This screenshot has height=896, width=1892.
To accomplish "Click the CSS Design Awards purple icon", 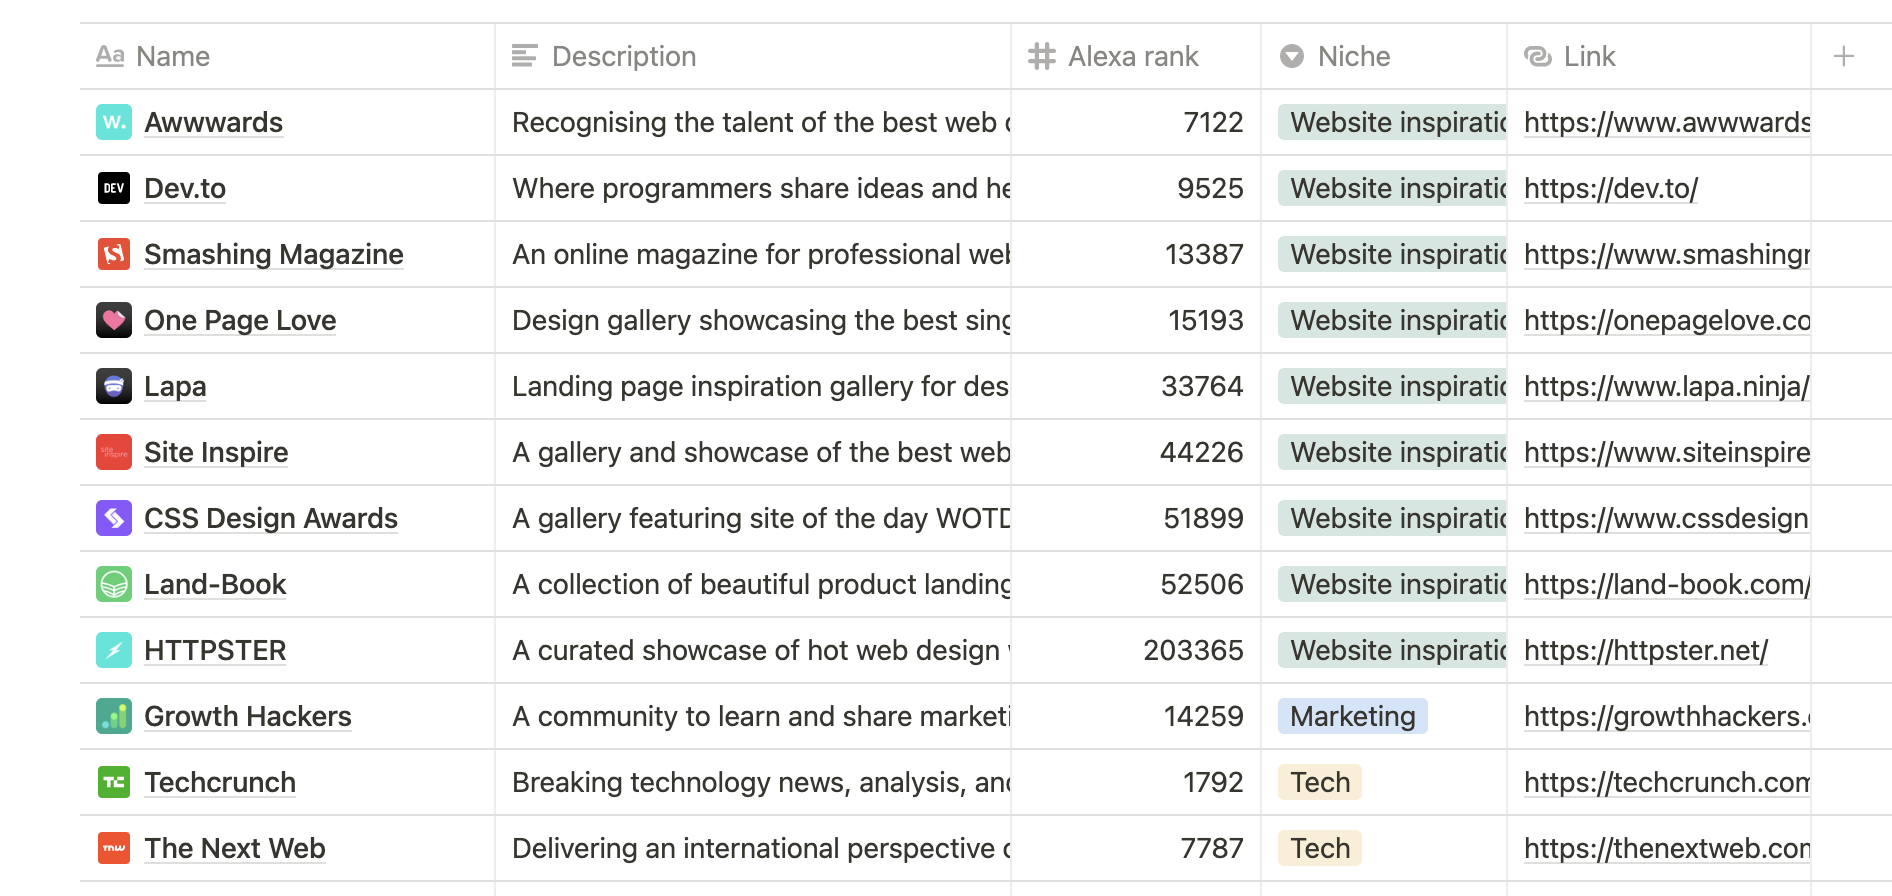I will coord(114,518).
